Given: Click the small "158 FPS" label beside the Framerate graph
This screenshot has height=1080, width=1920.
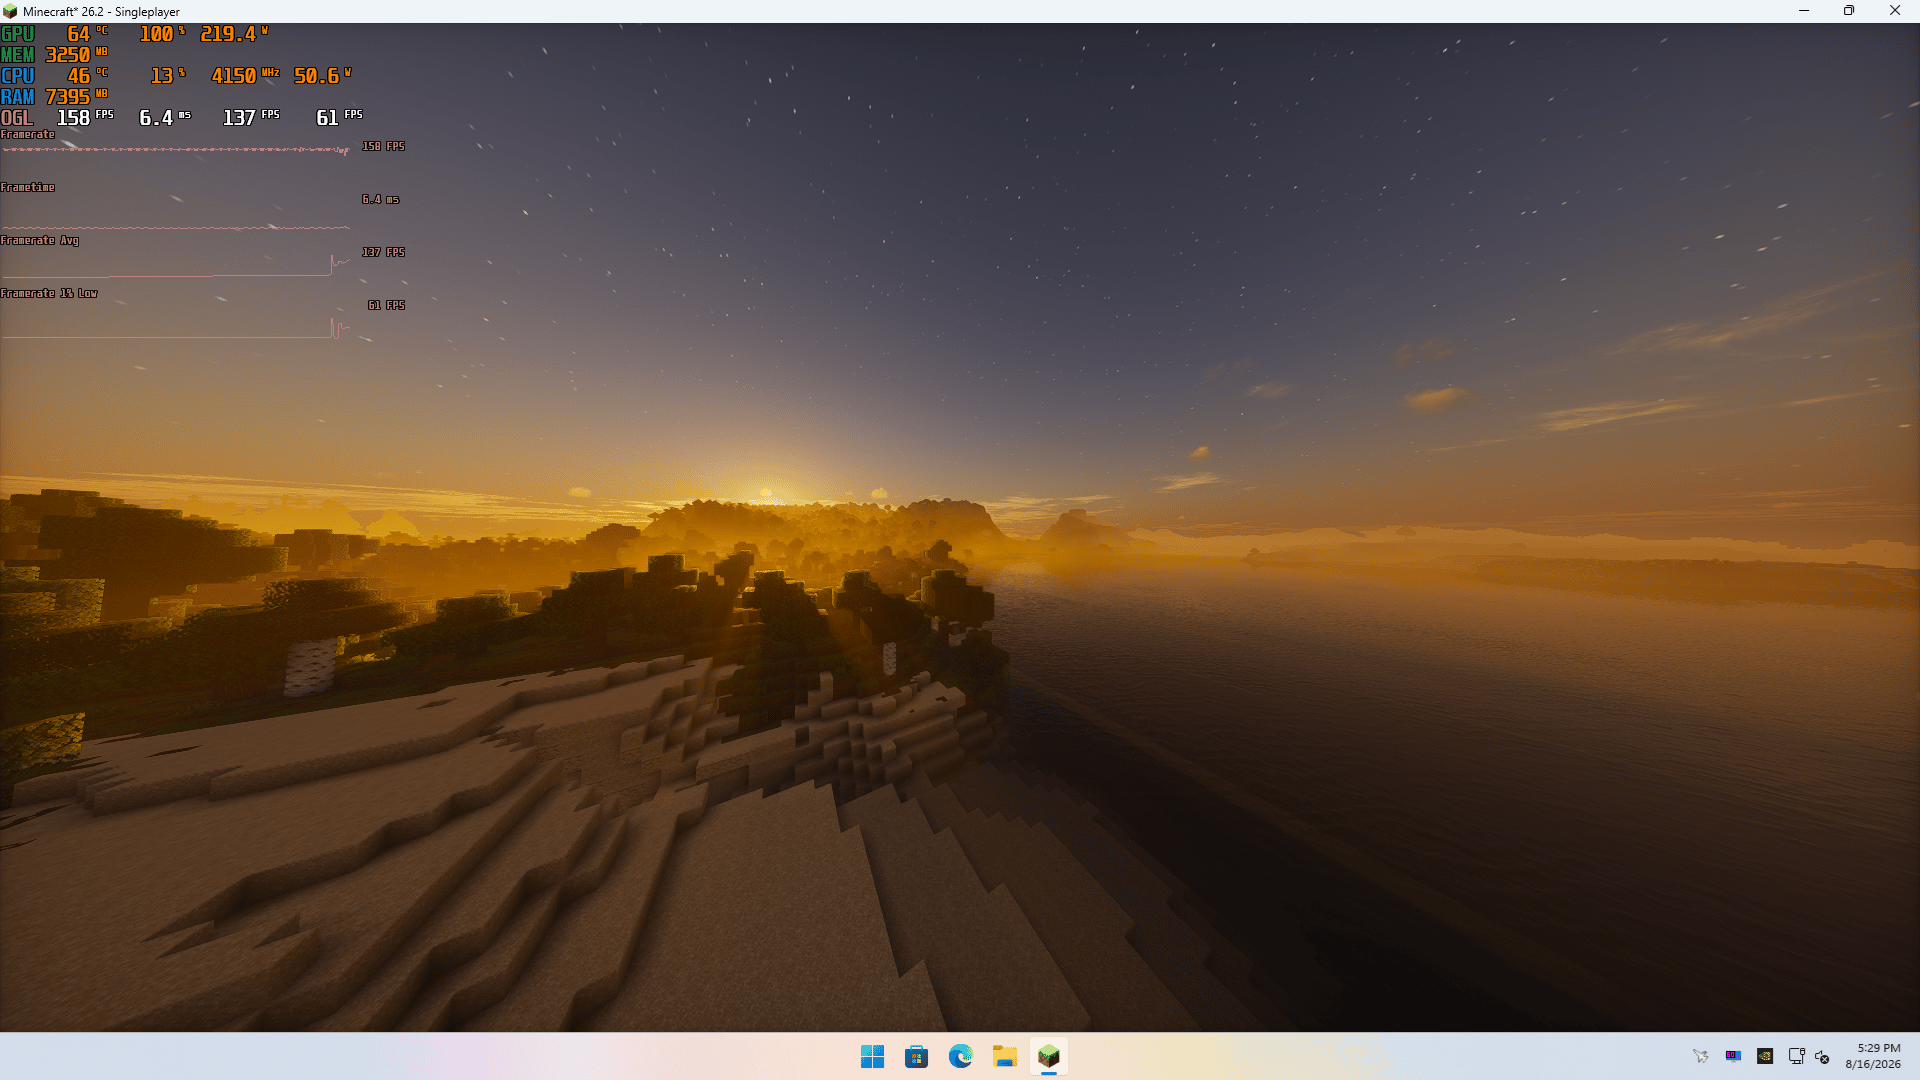Looking at the screenshot, I should click(383, 147).
